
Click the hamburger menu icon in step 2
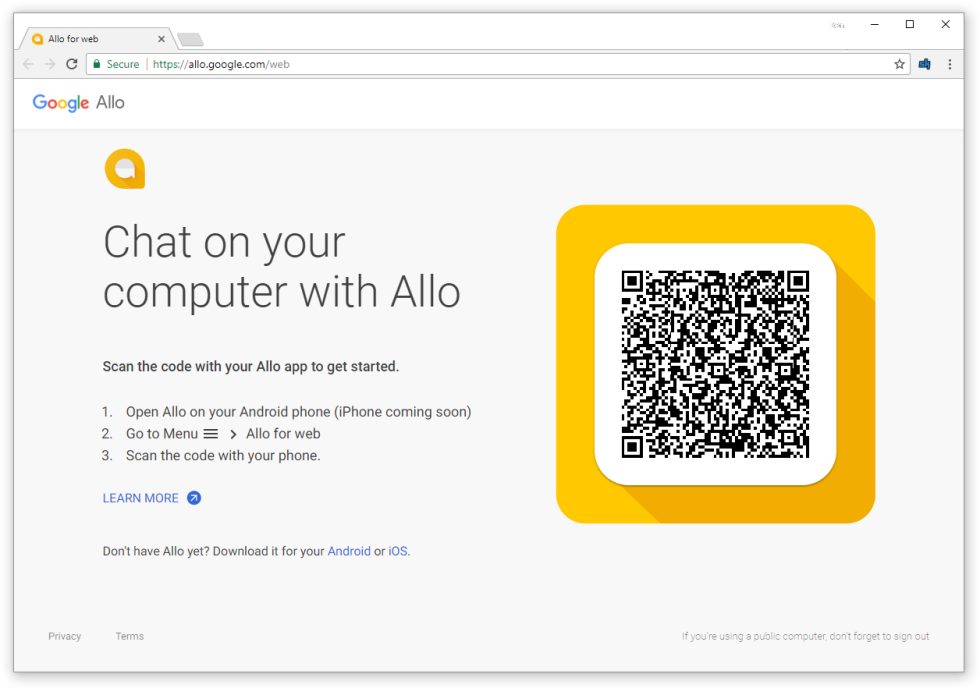pos(211,434)
